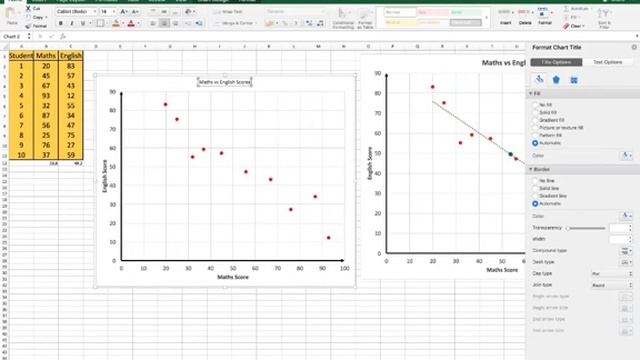
Task: Close the Format Chart Title pane
Action: tap(634, 47)
